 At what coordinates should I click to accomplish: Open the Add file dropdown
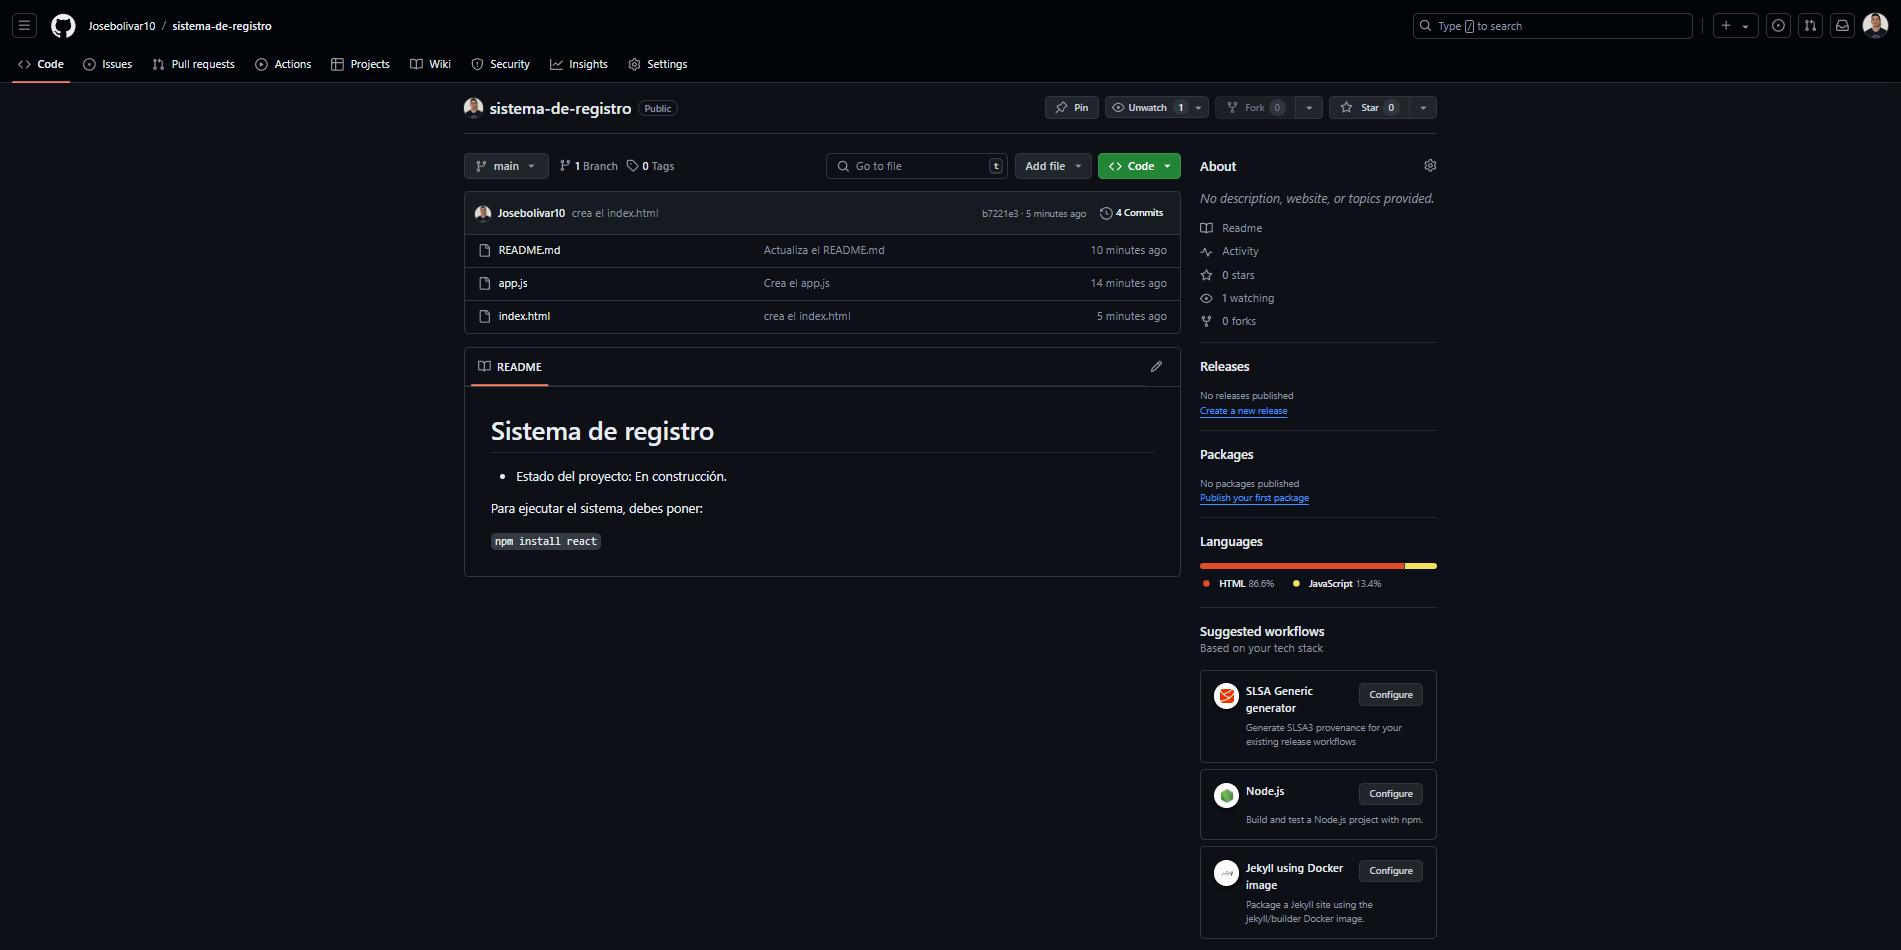[x=1053, y=166]
